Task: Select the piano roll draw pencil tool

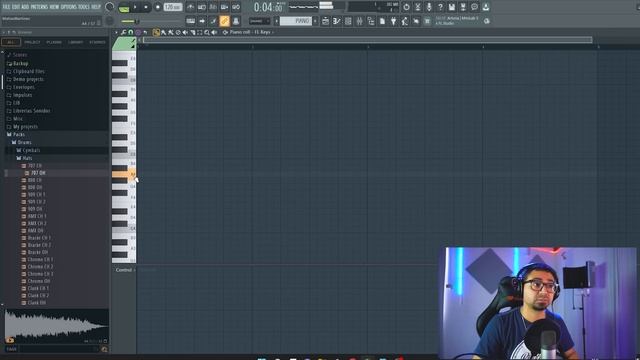Action: coord(156,32)
